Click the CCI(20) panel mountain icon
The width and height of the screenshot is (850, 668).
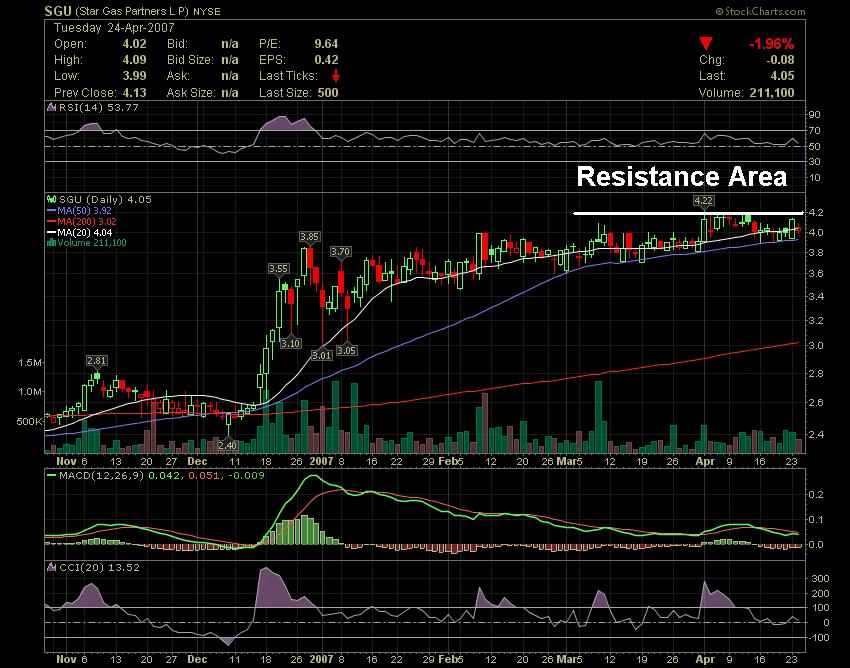(52, 567)
